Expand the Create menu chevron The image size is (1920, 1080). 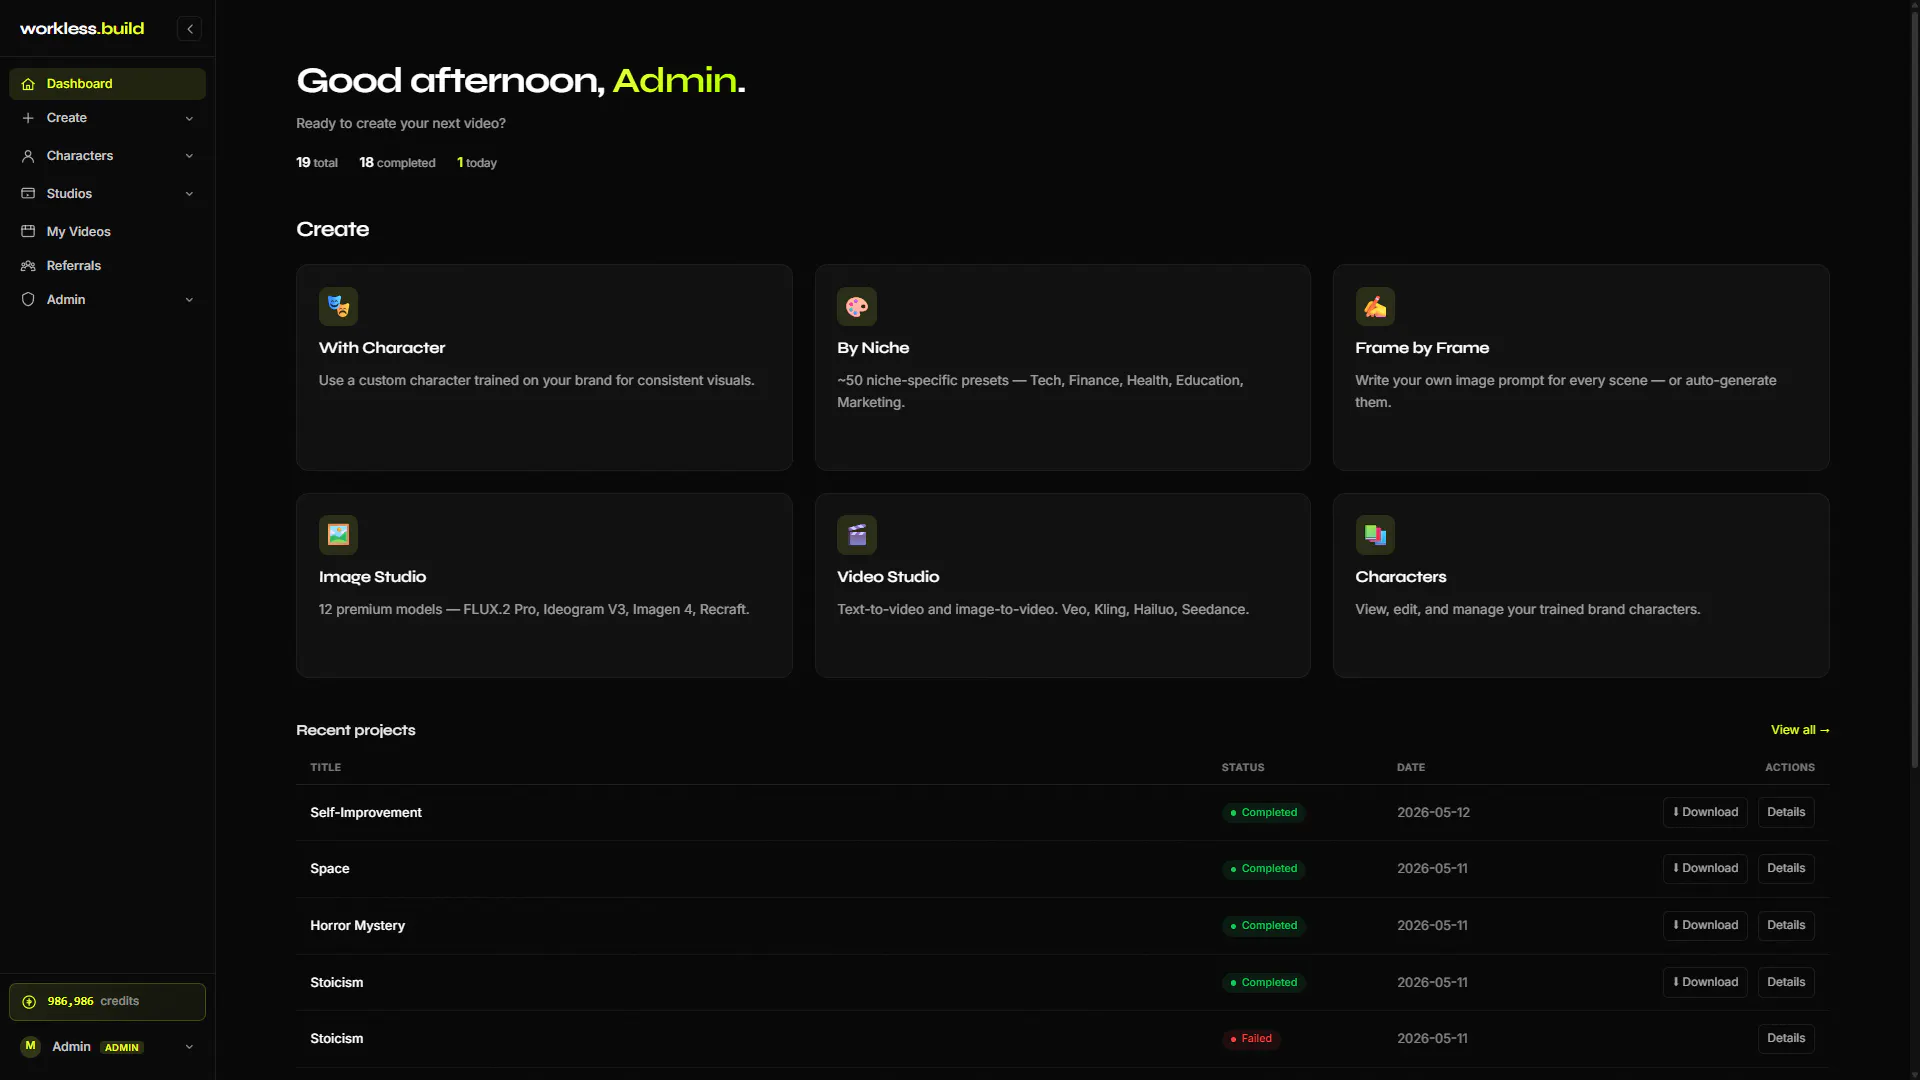coord(189,118)
